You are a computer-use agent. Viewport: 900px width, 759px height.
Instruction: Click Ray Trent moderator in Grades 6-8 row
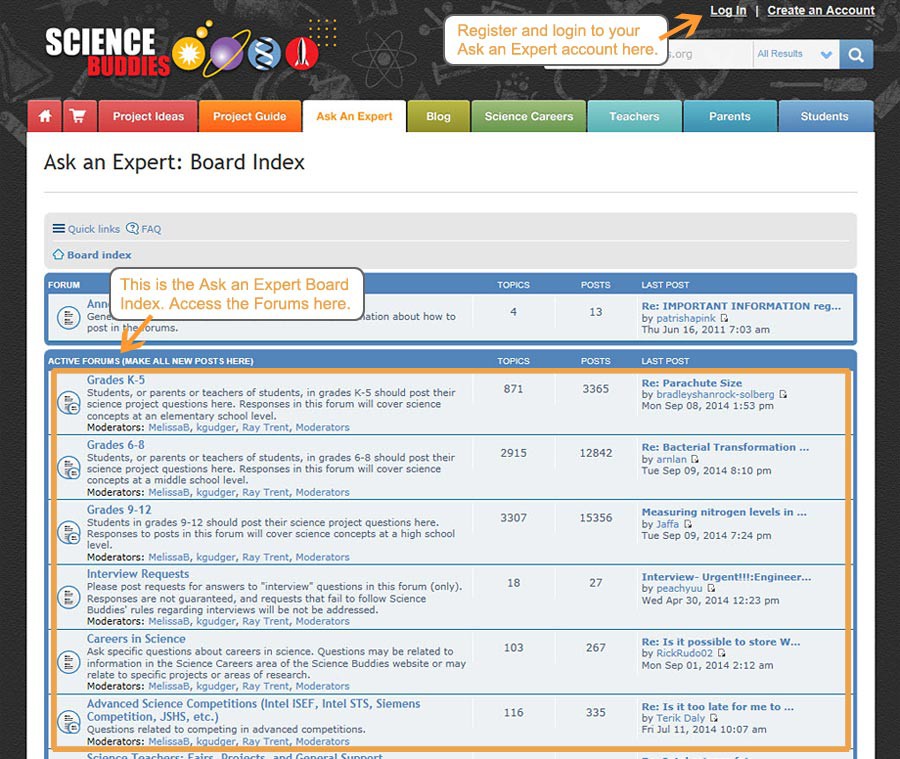(266, 492)
